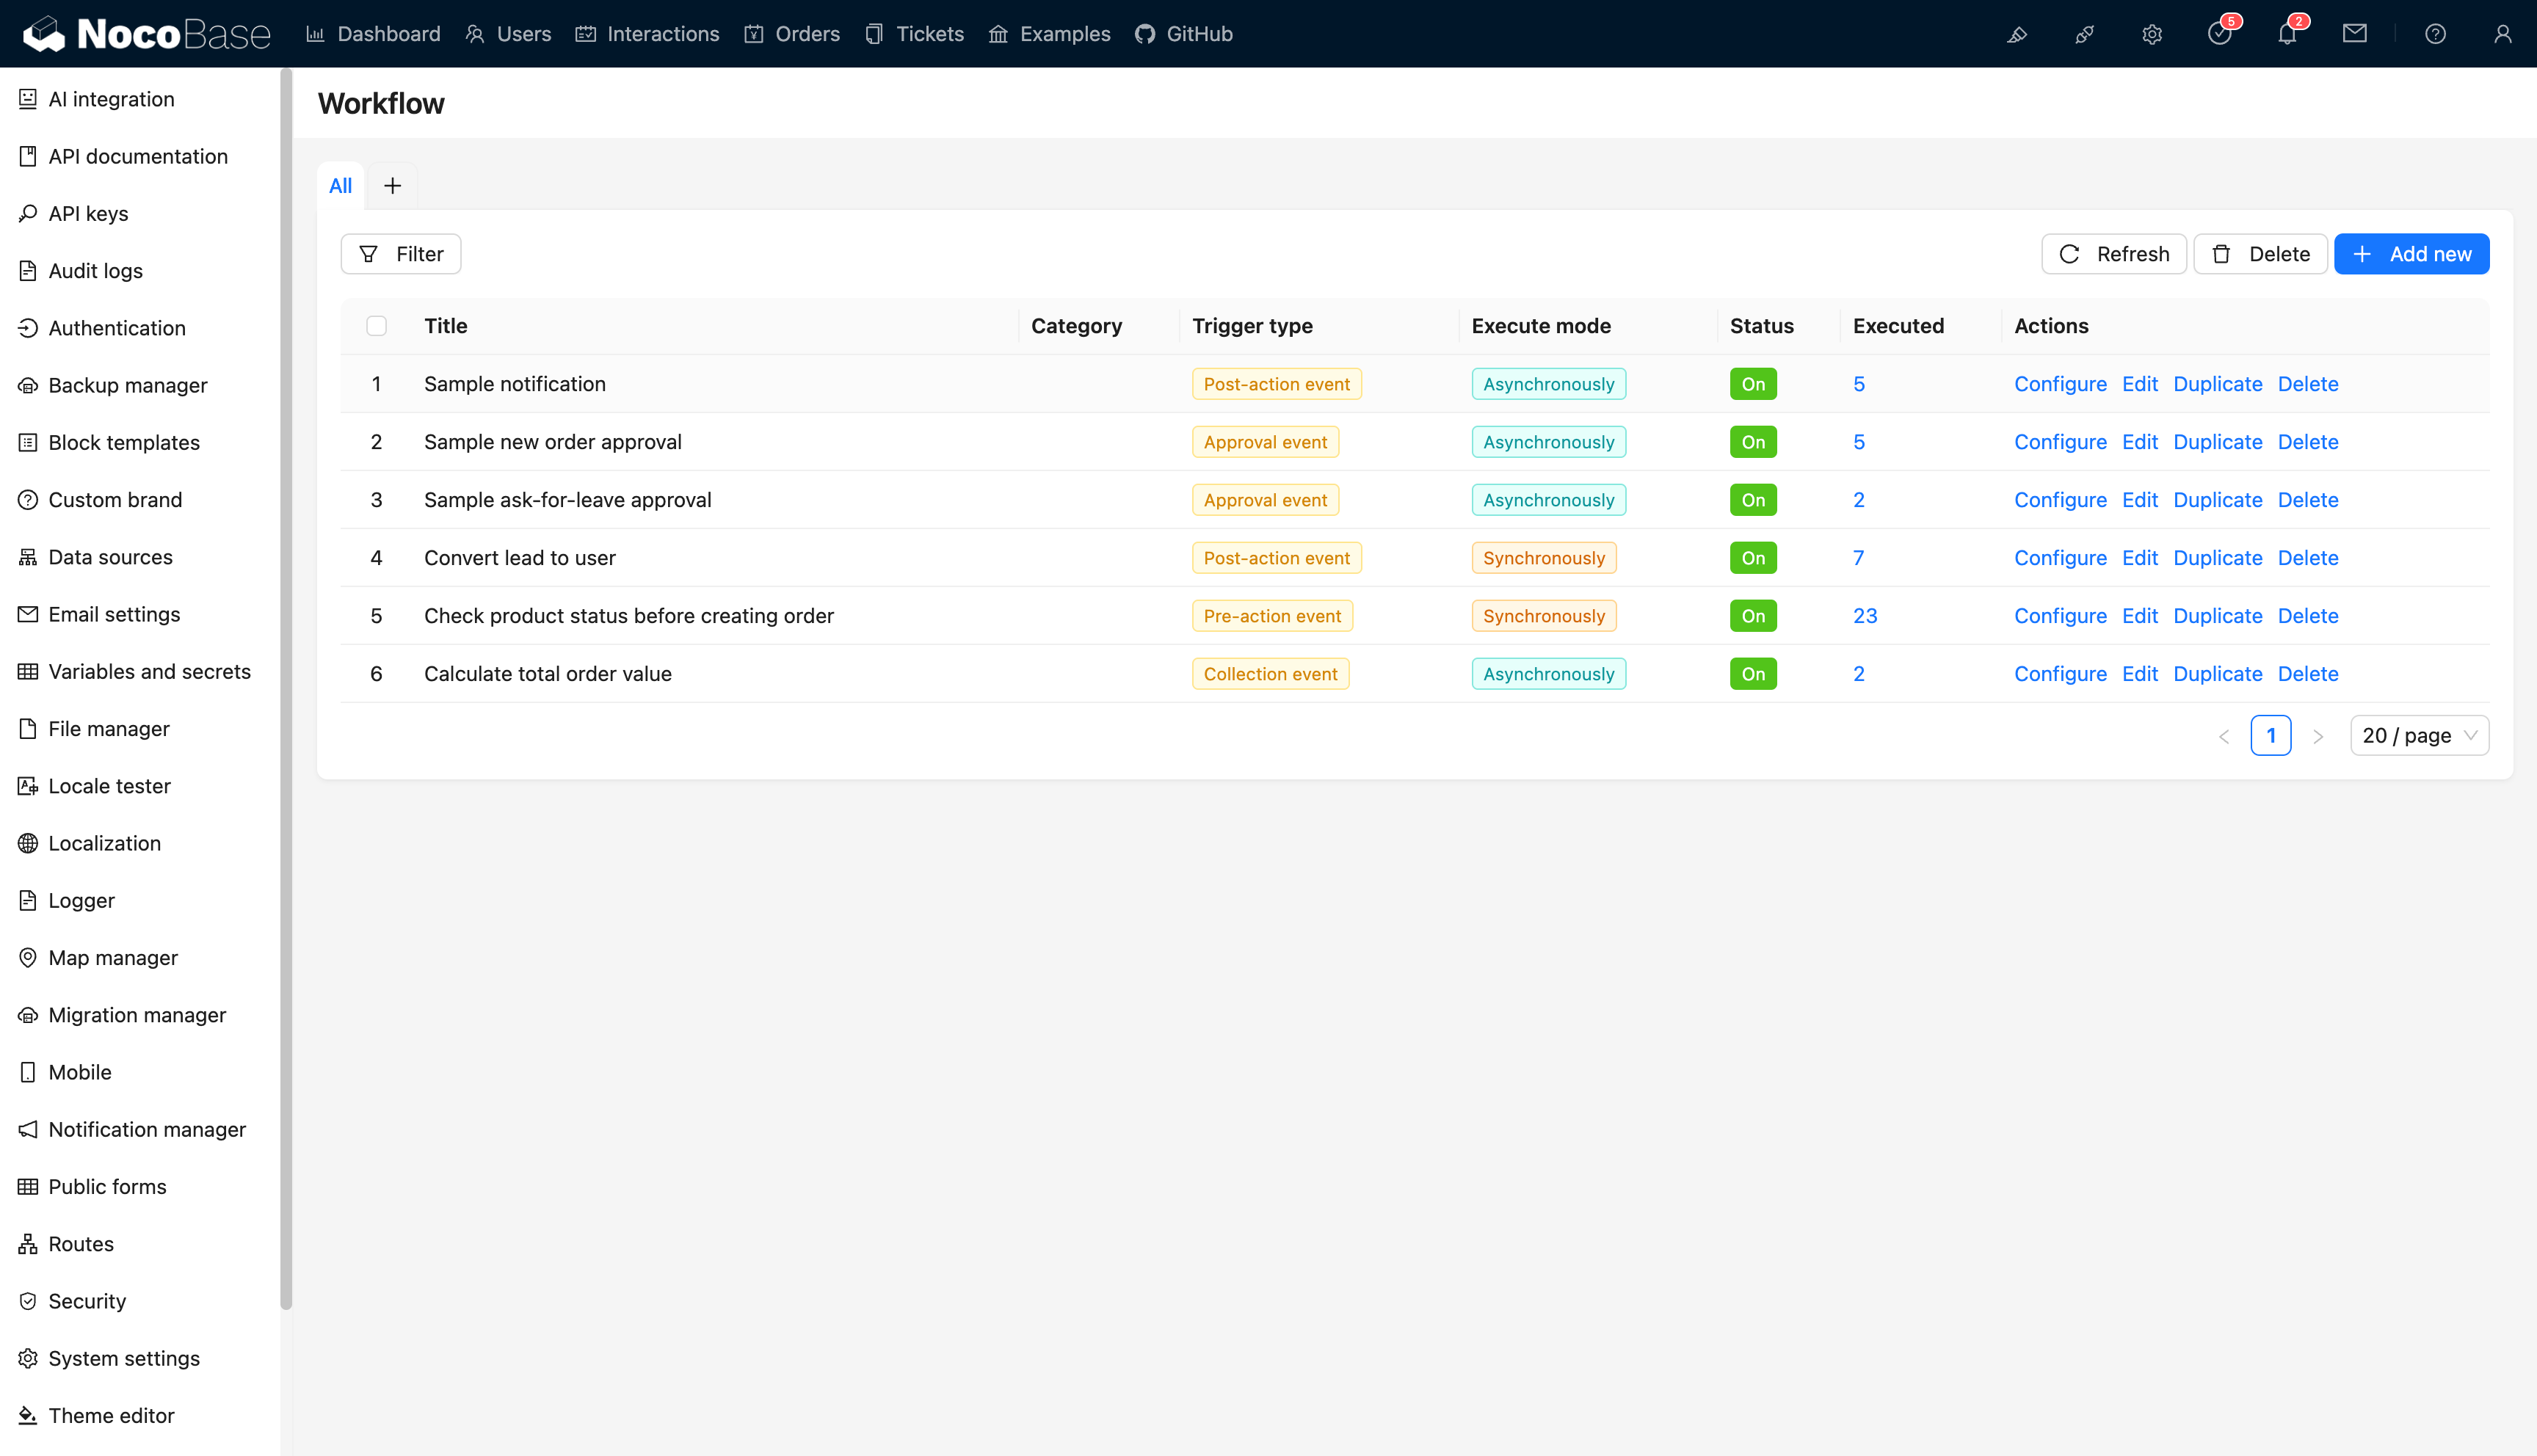
Task: Open the UI editor highlighter icon
Action: click(2017, 34)
